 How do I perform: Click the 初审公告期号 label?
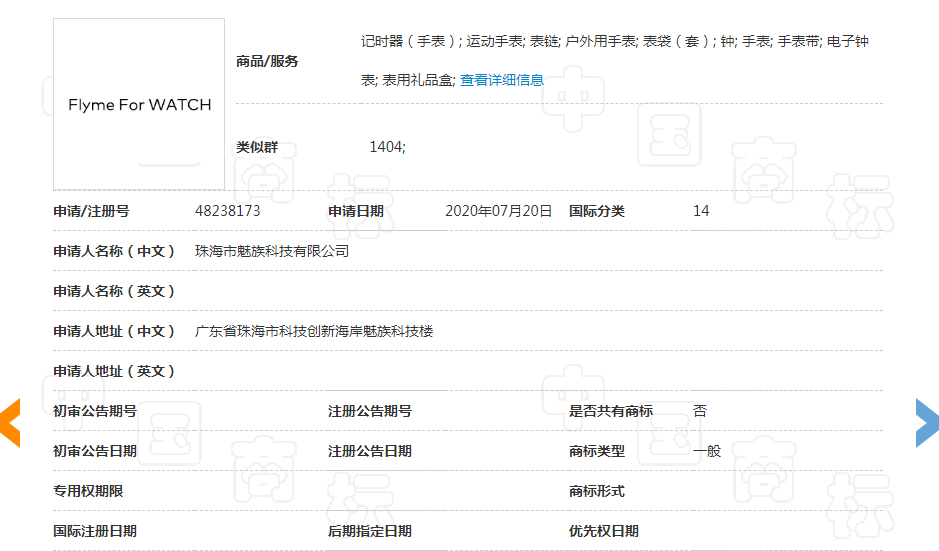(95, 411)
